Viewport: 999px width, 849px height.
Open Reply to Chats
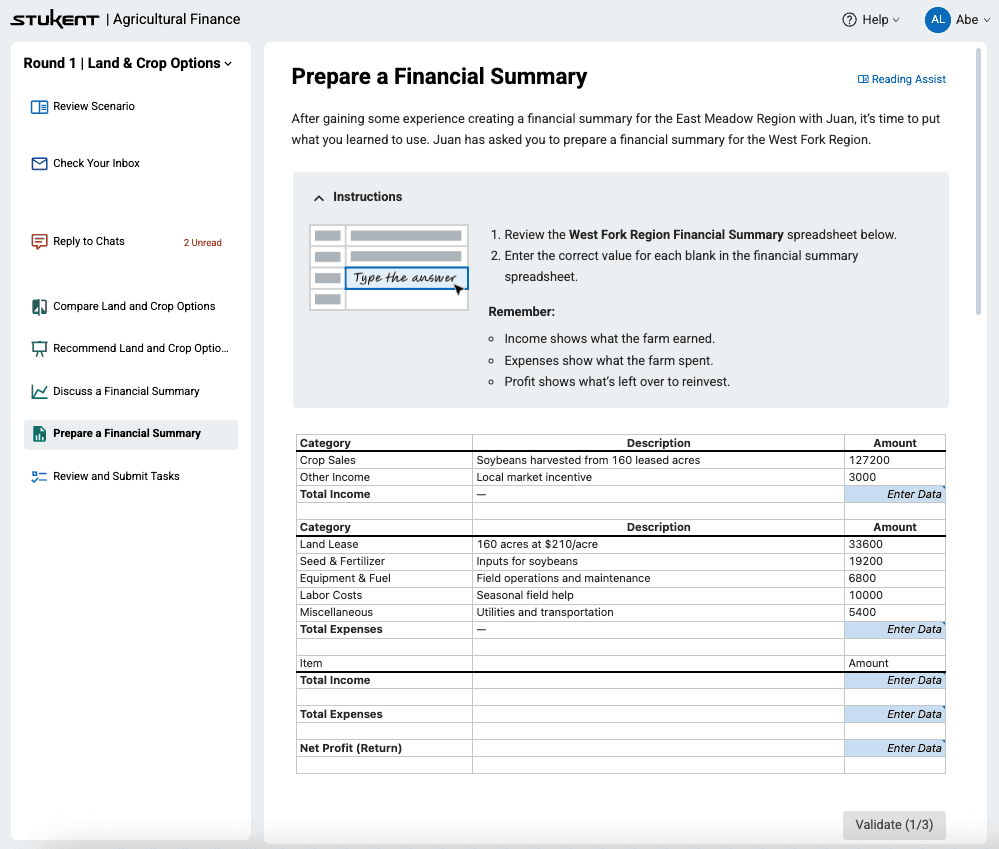[x=89, y=241]
